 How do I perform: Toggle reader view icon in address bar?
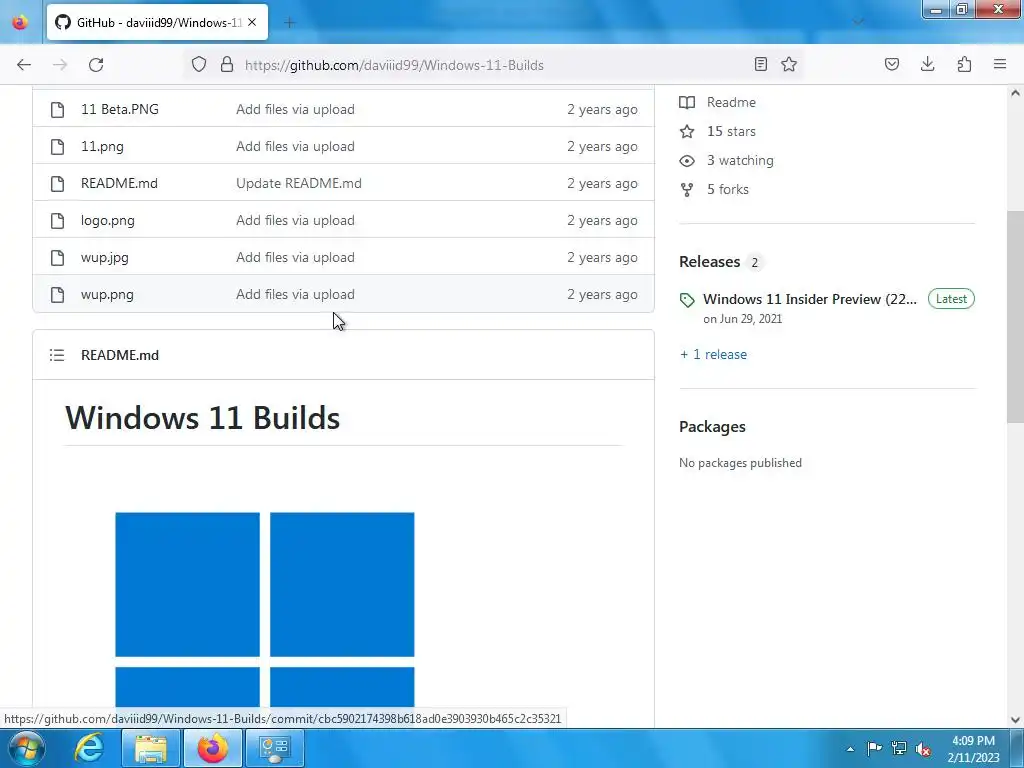pyautogui.click(x=761, y=64)
